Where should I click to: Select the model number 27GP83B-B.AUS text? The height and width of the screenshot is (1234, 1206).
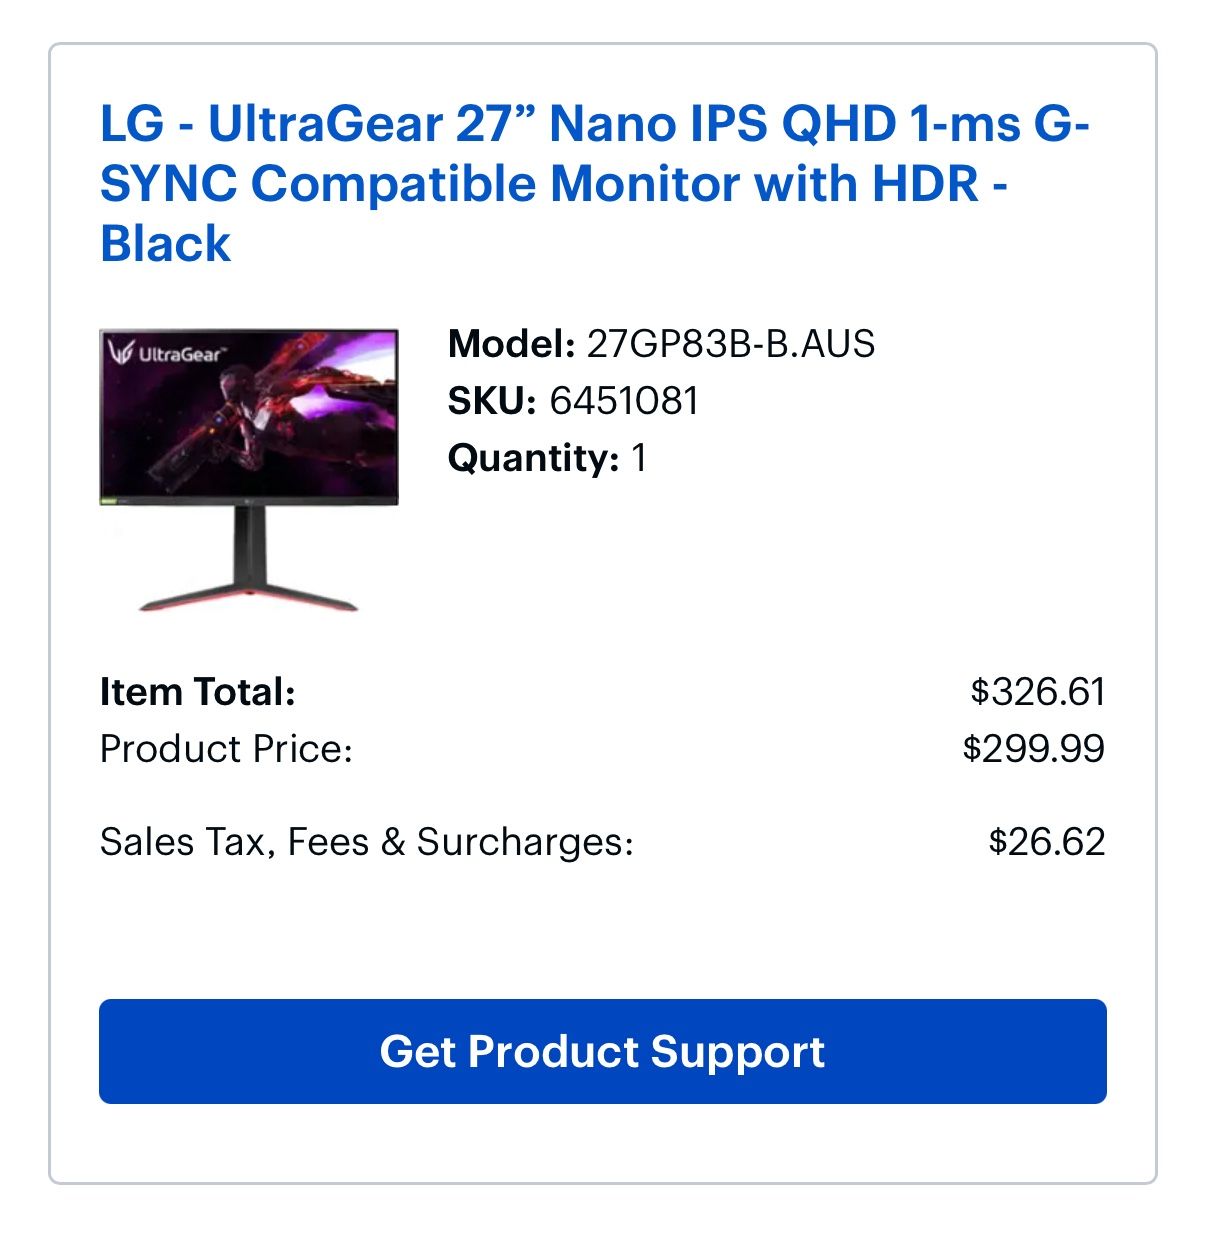(729, 344)
